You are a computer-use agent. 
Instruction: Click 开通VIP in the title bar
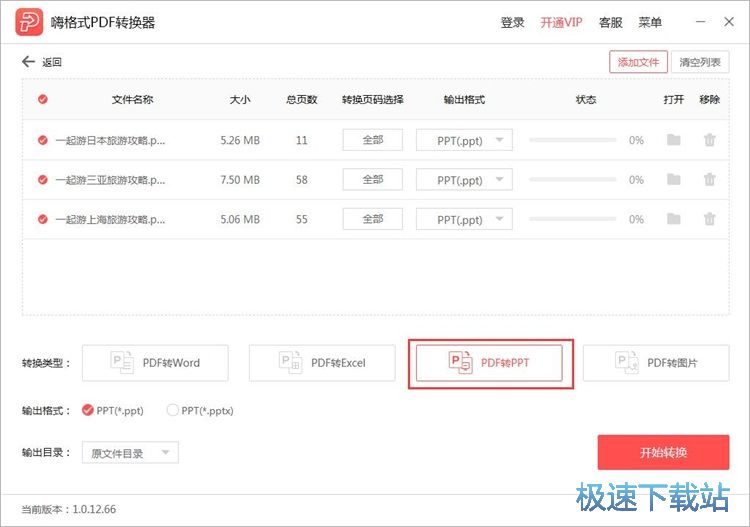tap(561, 22)
